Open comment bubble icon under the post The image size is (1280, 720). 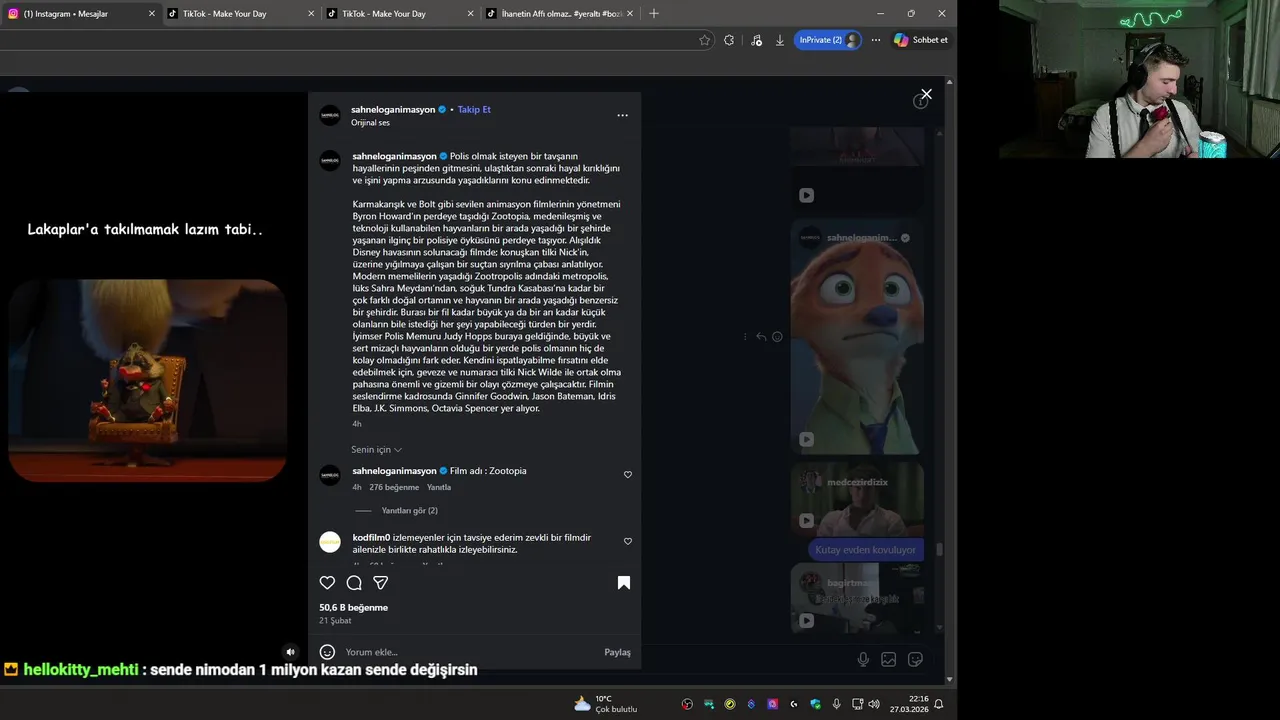pyautogui.click(x=354, y=583)
